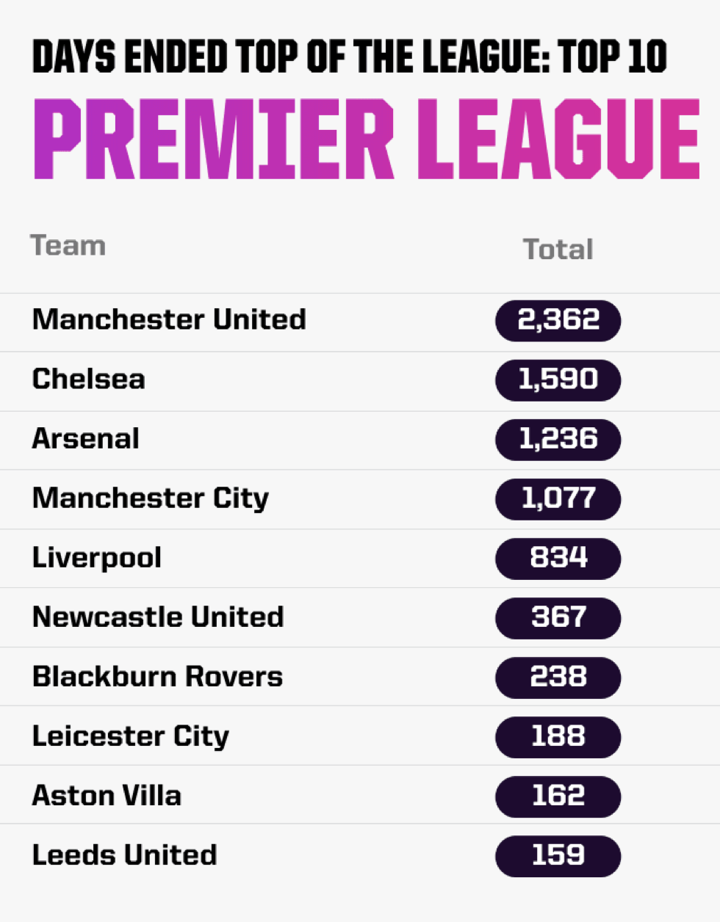The width and height of the screenshot is (720, 922).
Task: Click the 2,362 total badge
Action: 558,321
